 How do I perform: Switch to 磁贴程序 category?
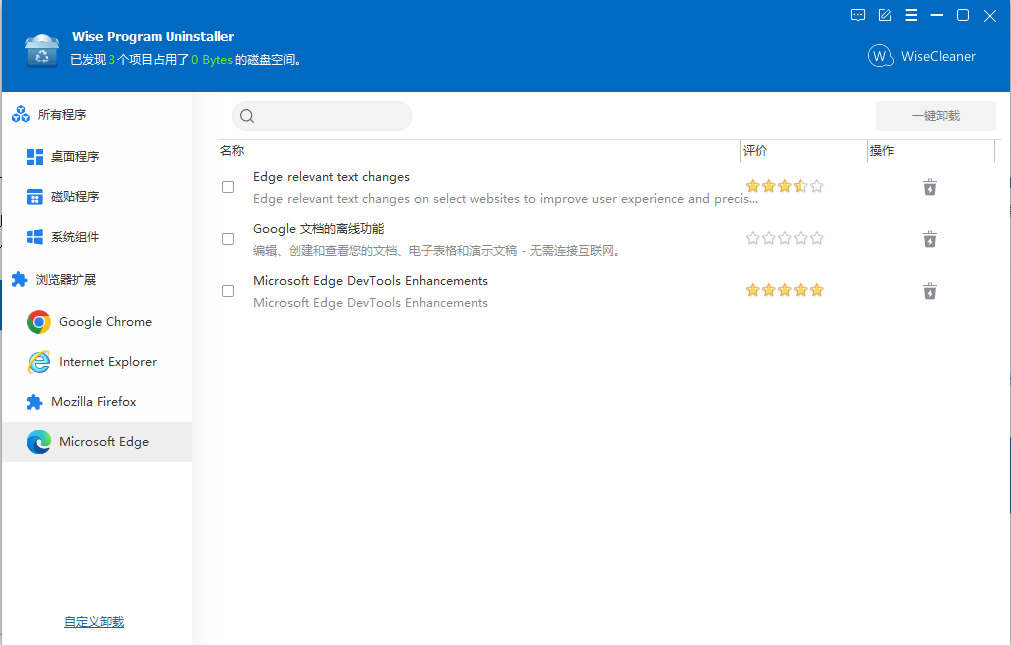pyautogui.click(x=97, y=197)
